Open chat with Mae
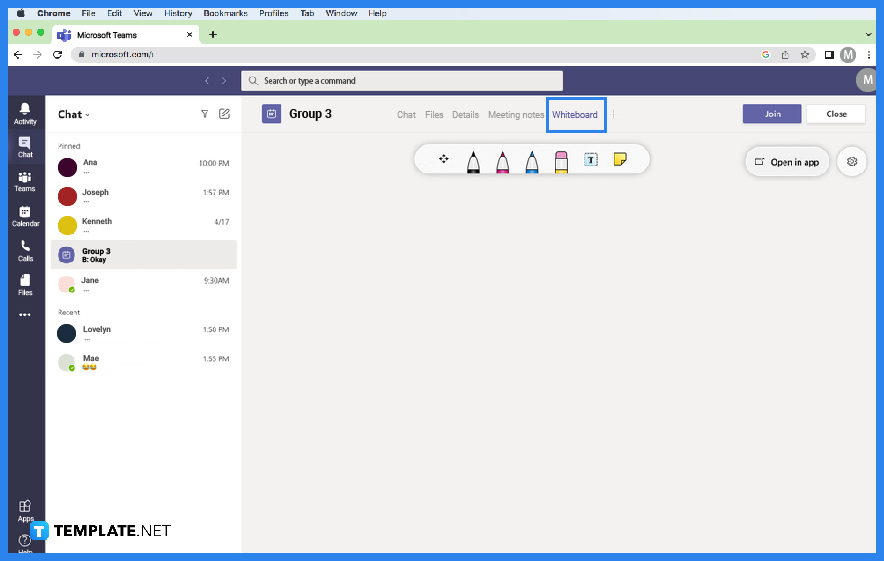This screenshot has height=561, width=884. click(x=144, y=363)
